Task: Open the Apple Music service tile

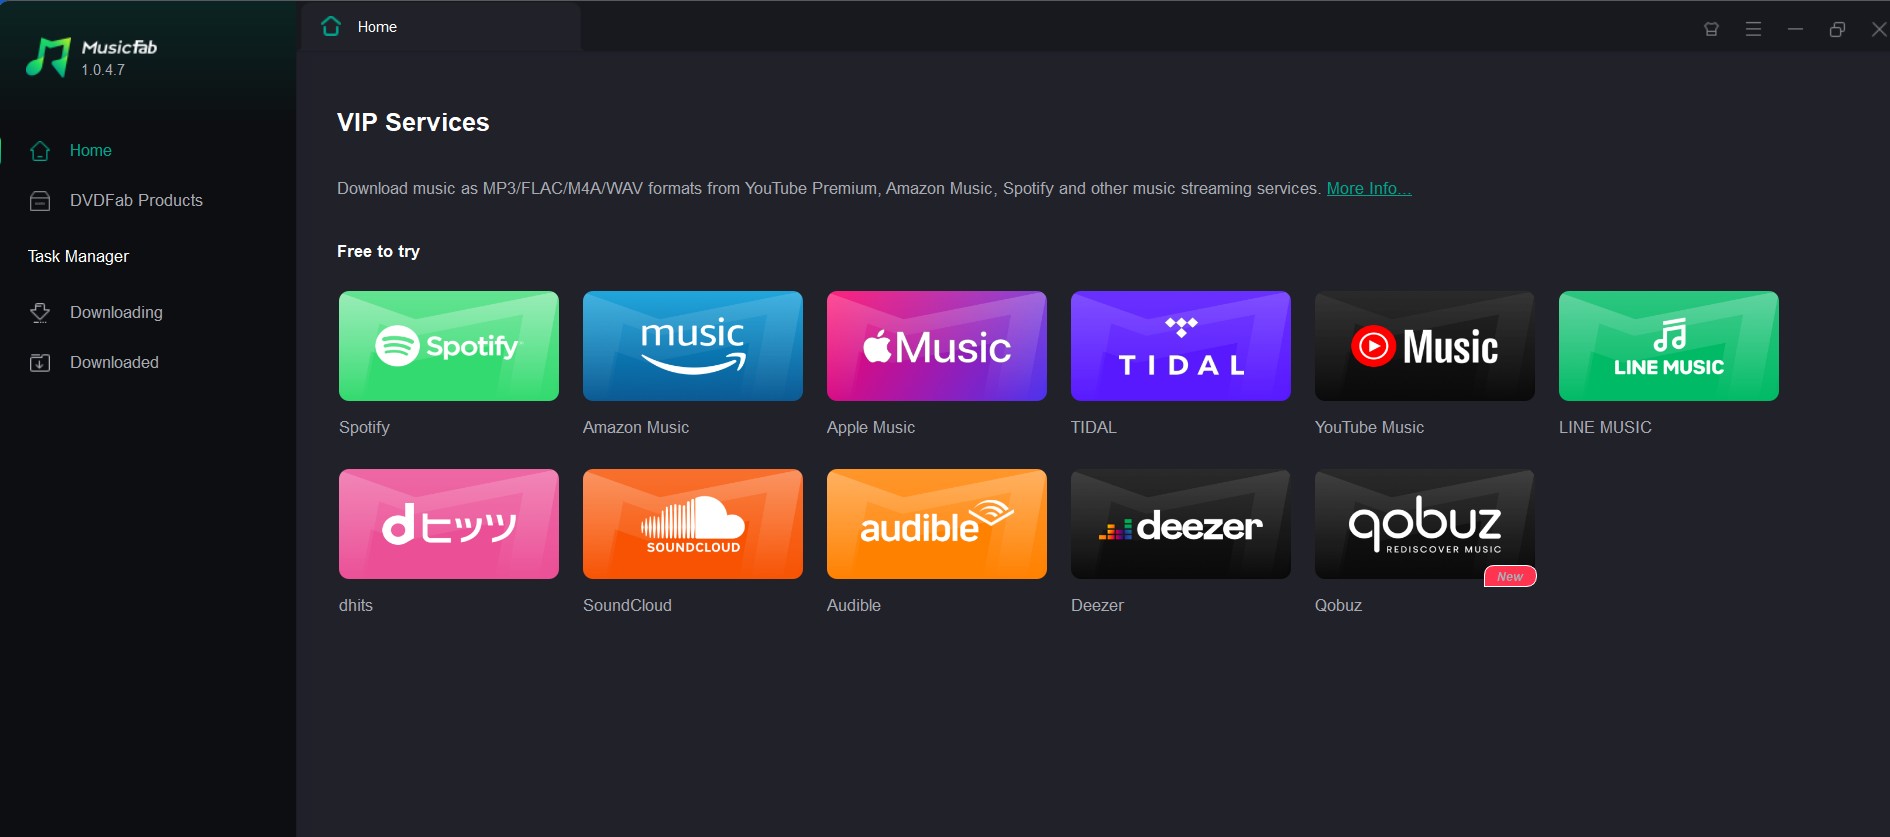Action: (x=937, y=346)
